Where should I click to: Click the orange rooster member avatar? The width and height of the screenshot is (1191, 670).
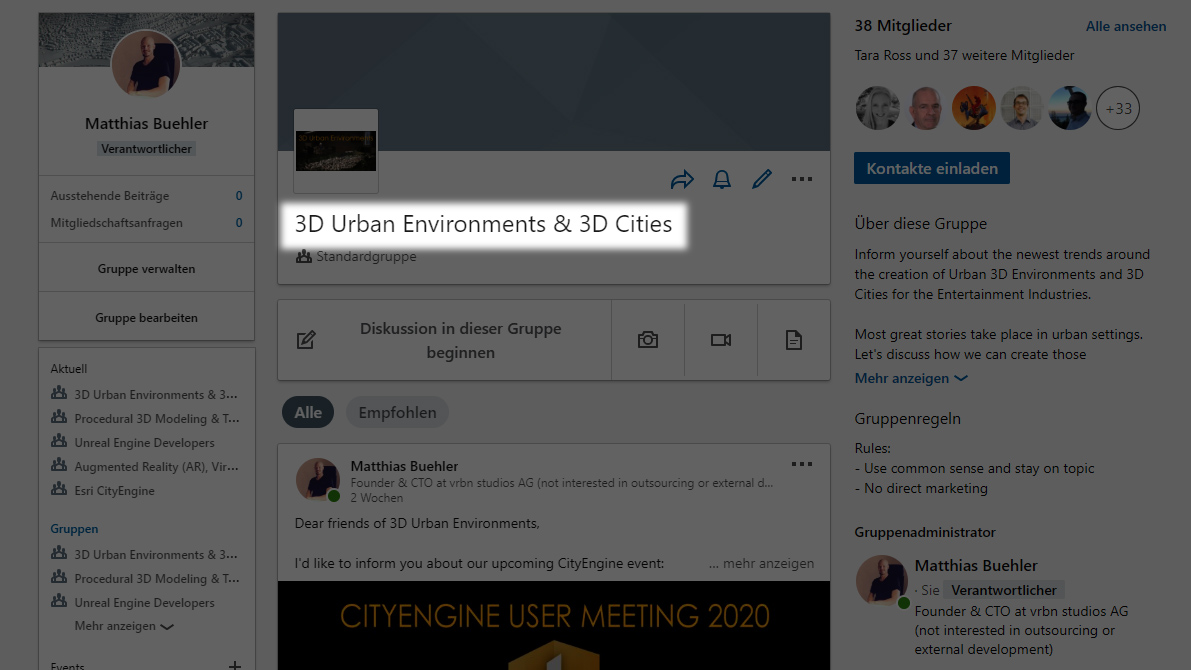point(974,108)
